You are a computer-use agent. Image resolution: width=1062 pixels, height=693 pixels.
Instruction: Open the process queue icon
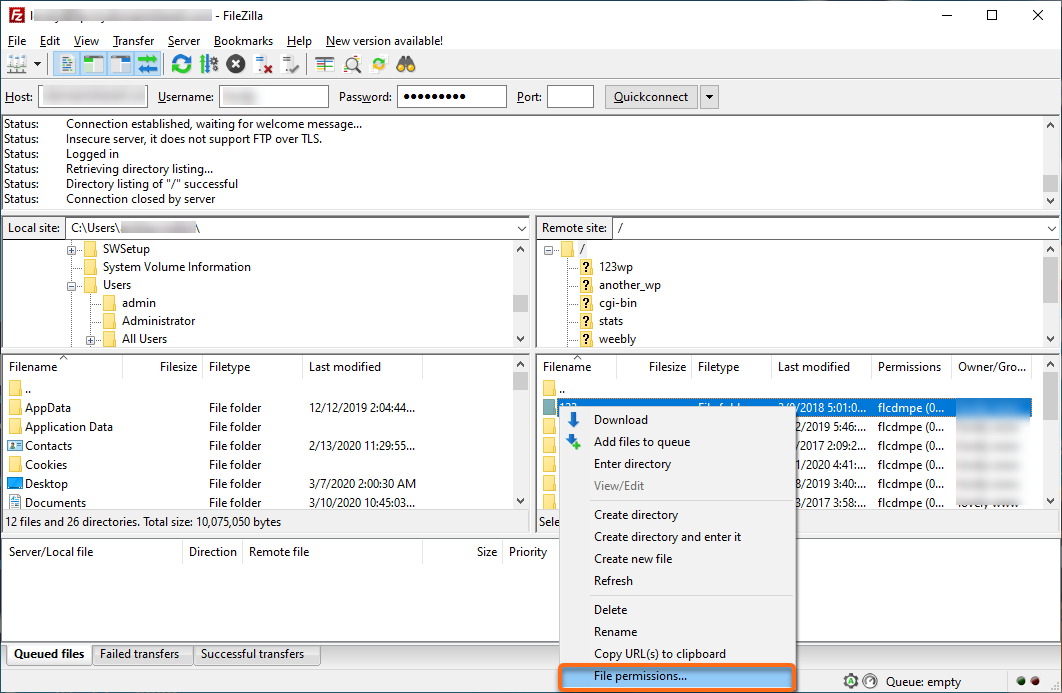coord(209,63)
